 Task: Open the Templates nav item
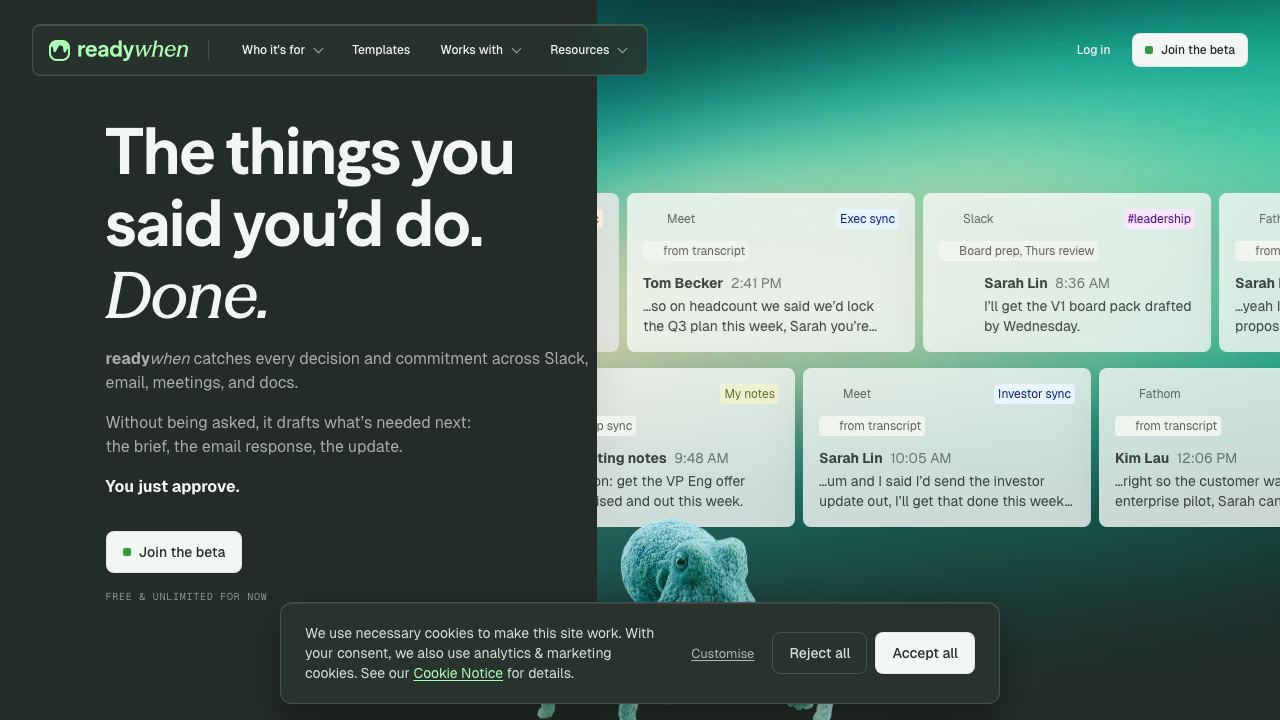[x=381, y=50]
